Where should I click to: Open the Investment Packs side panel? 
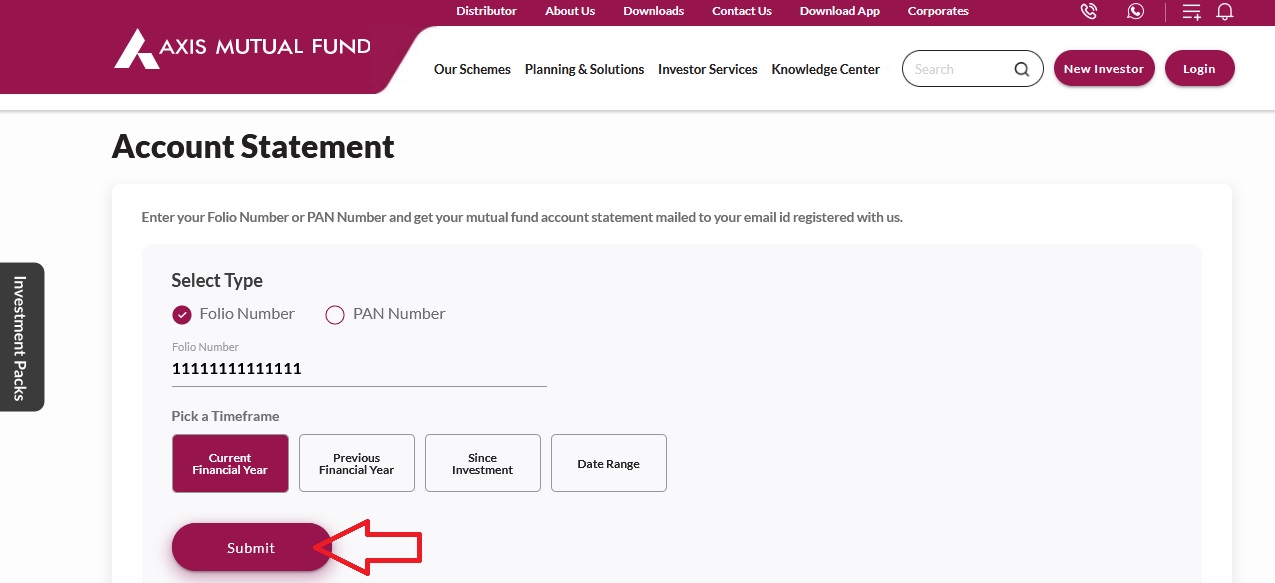21,337
